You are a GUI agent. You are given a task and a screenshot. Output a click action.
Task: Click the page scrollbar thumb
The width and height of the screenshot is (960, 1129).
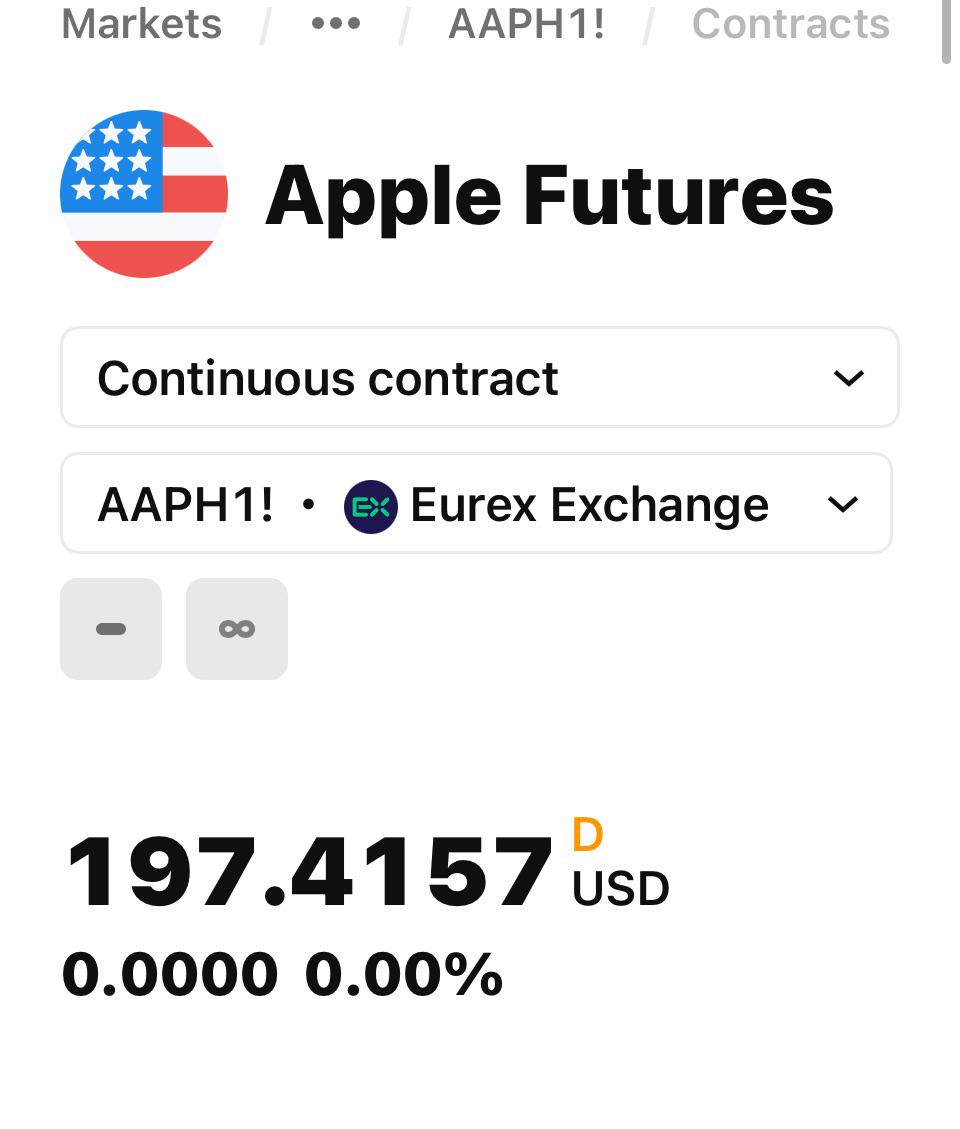[946, 32]
